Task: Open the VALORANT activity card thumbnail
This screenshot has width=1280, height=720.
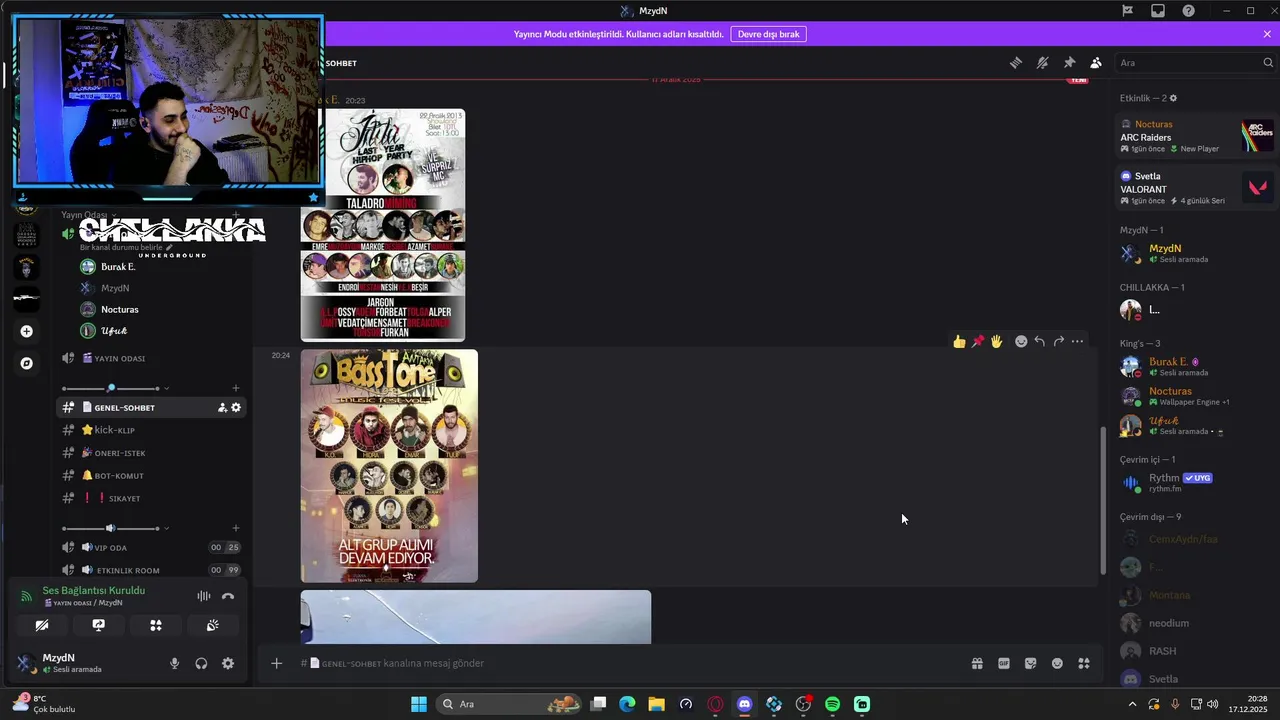Action: (1258, 187)
